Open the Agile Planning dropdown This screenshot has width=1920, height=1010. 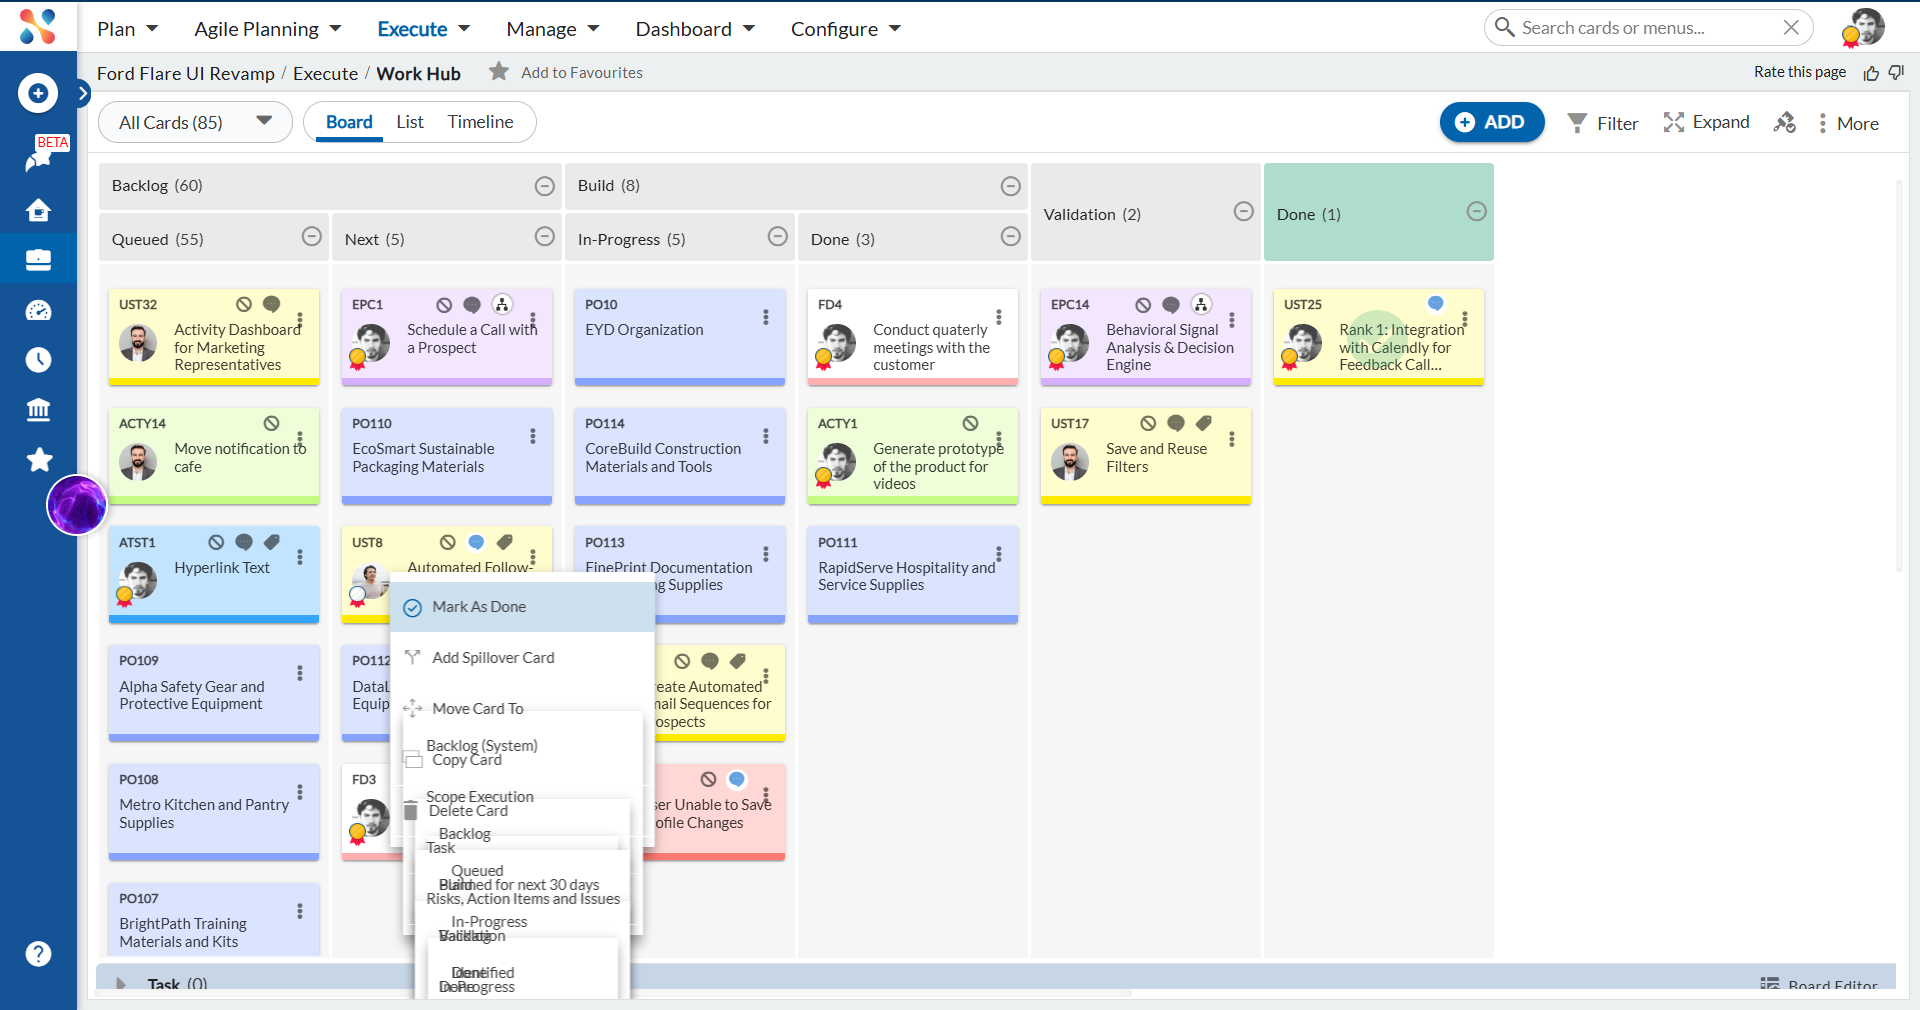coord(268,29)
